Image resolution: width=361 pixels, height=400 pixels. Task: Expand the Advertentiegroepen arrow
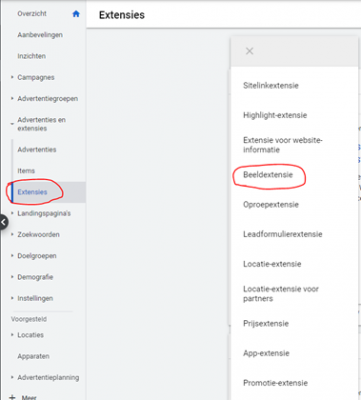[12, 99]
